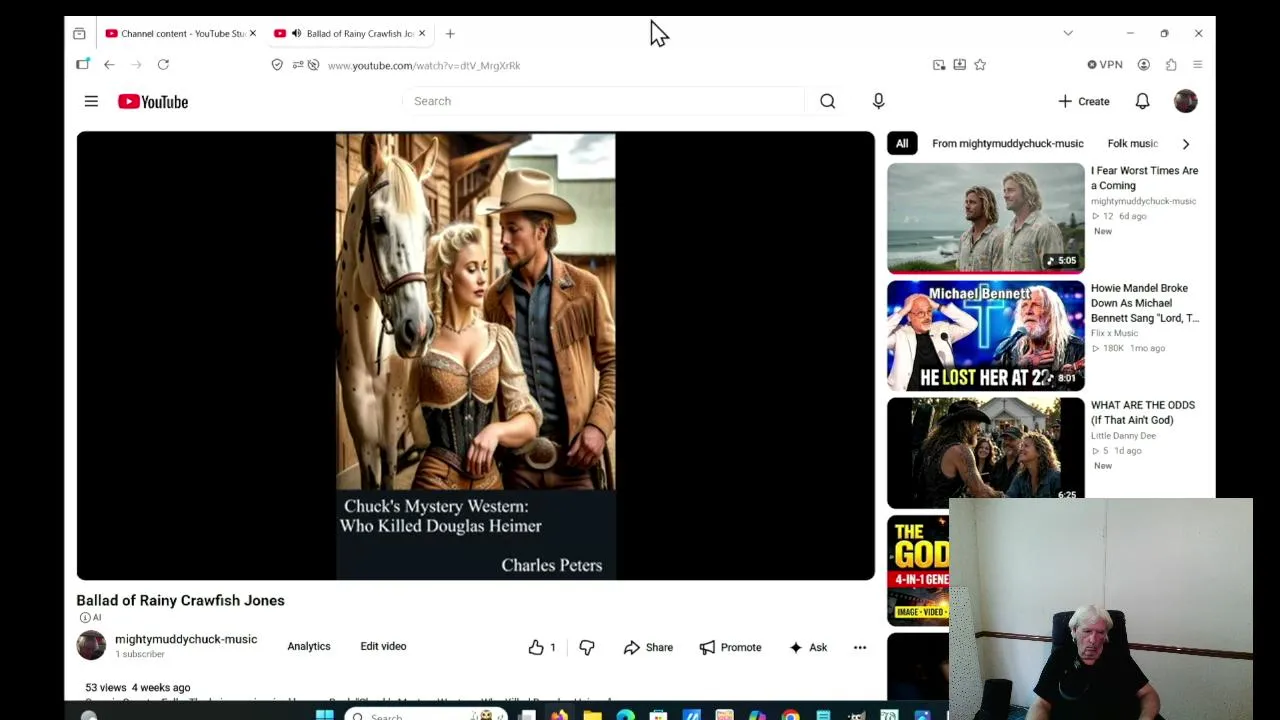Show more filter chips with right arrow
Image resolution: width=1280 pixels, height=720 pixels.
tap(1186, 144)
